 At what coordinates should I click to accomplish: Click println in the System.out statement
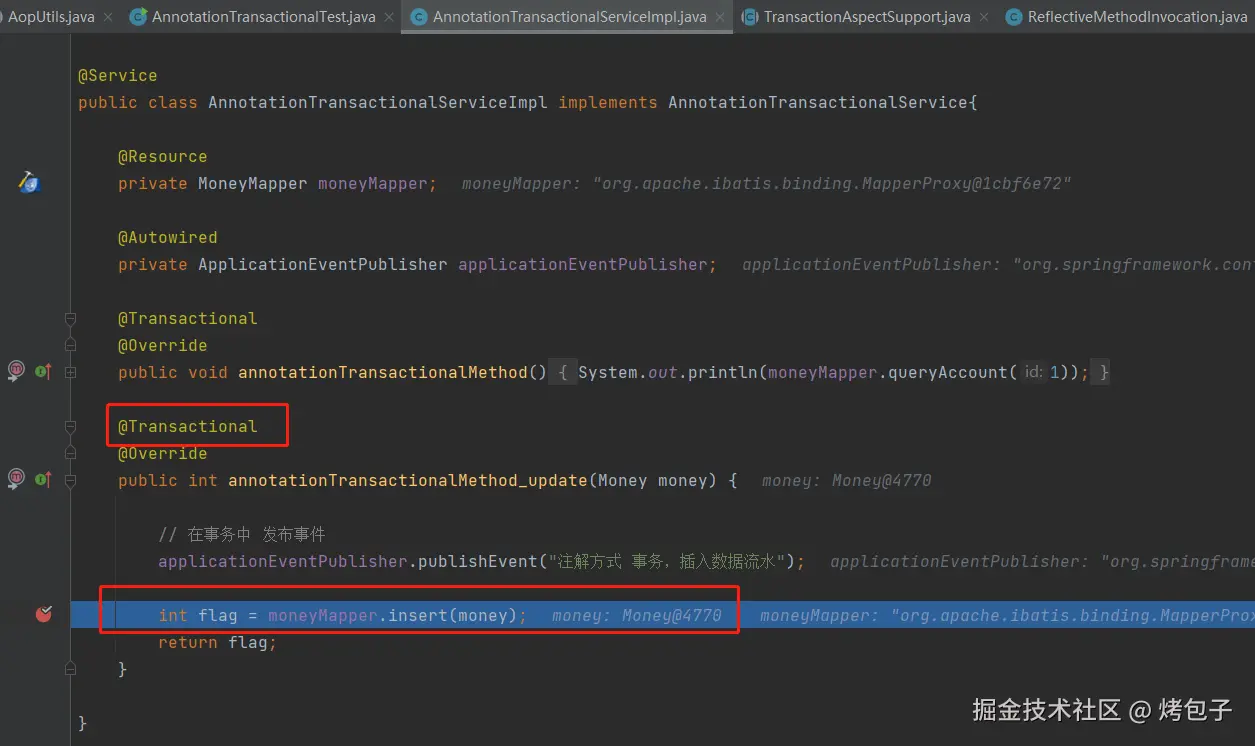pos(723,372)
